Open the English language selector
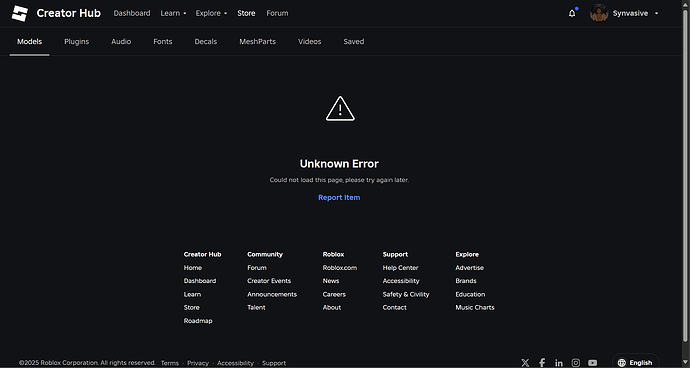This screenshot has height=368, width=690. [635, 363]
